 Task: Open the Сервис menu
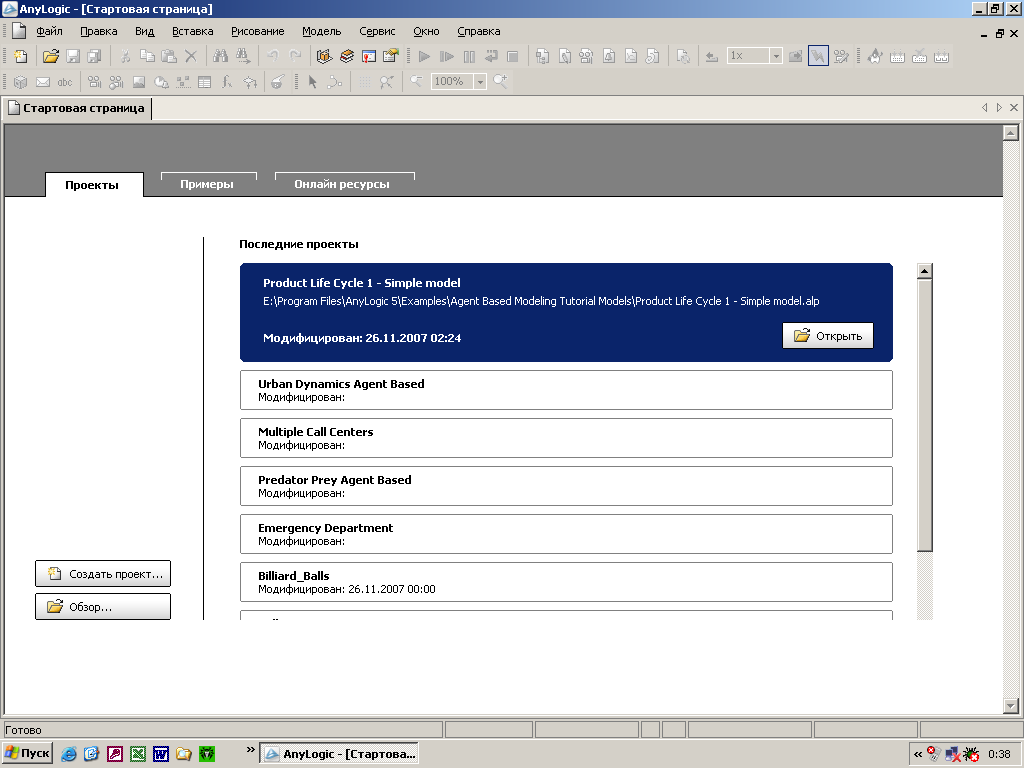click(377, 31)
